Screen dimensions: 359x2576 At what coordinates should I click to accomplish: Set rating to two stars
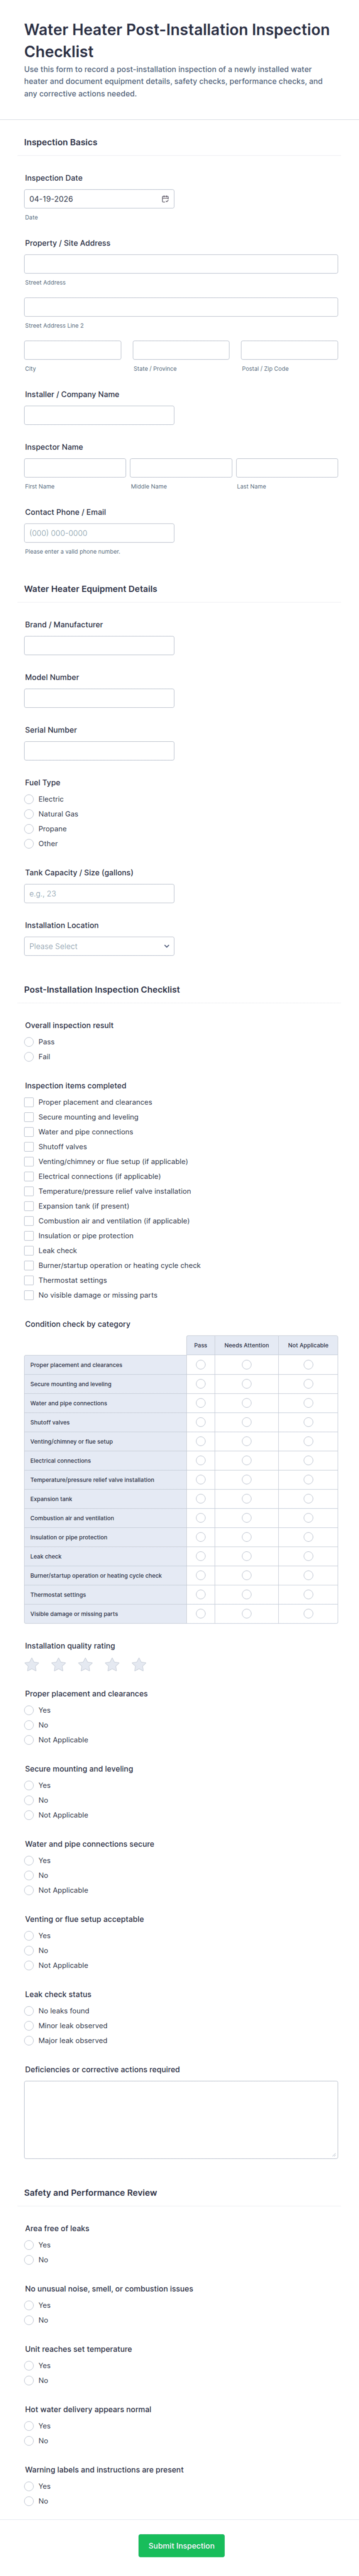point(59,1664)
